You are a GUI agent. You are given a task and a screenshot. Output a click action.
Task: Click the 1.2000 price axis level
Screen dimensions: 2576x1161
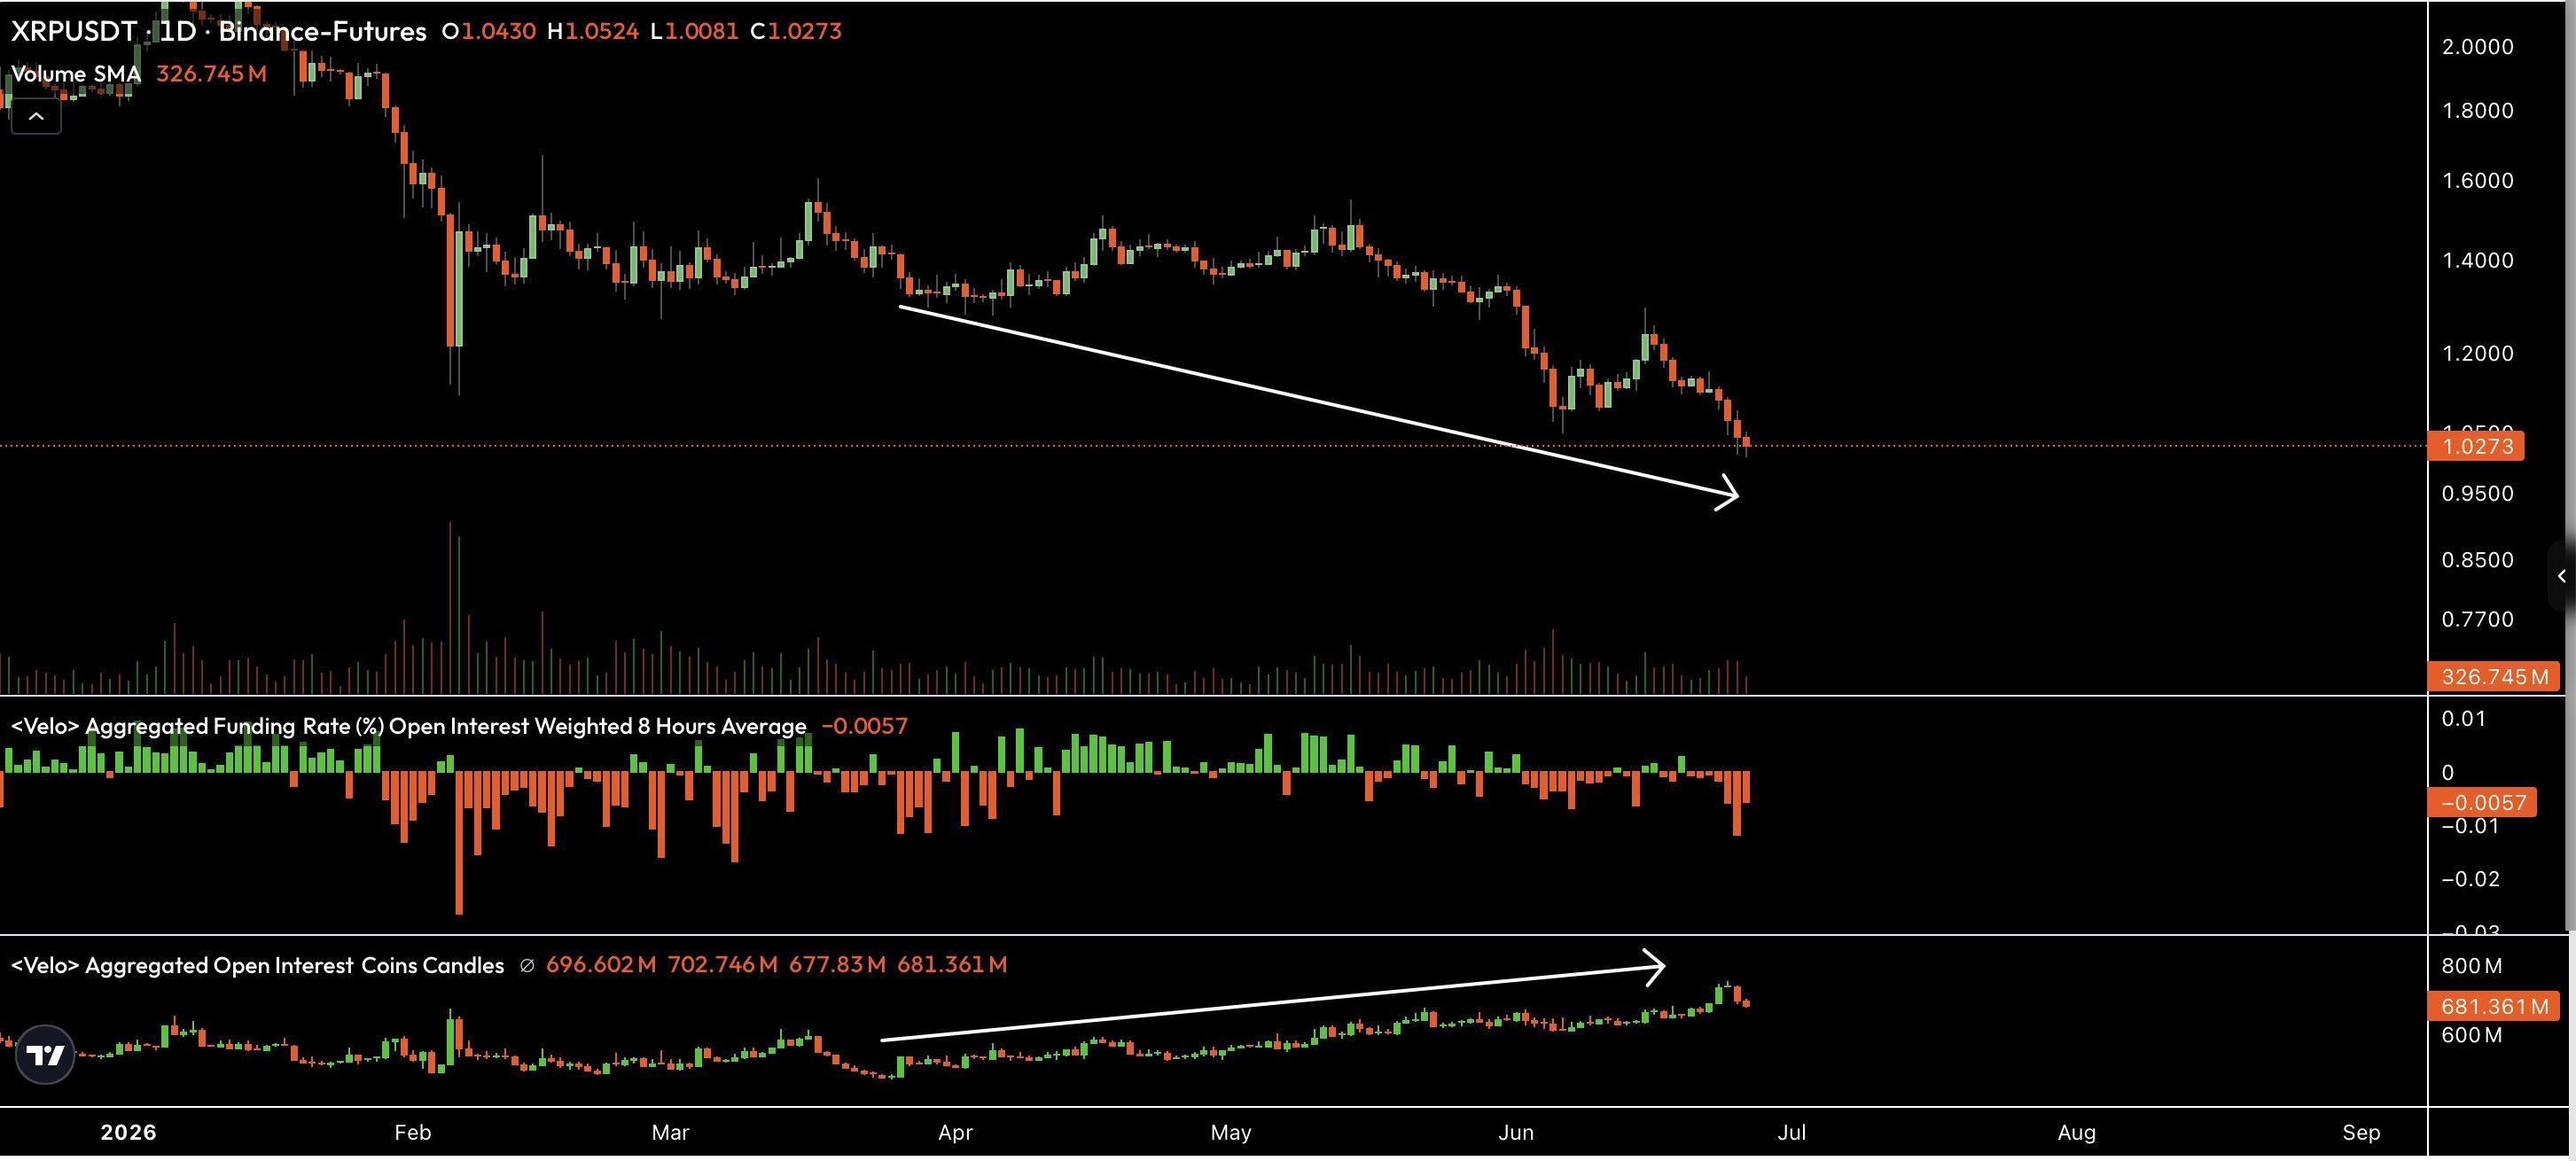click(2477, 354)
